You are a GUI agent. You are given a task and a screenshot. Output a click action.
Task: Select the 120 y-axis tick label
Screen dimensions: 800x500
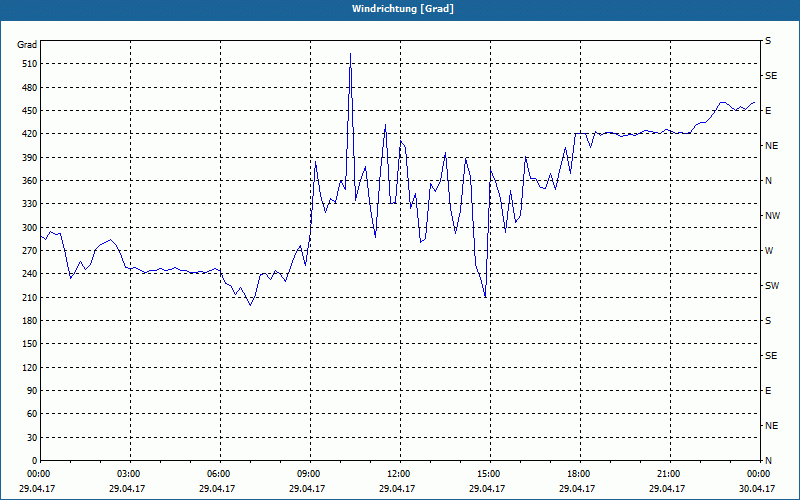(x=29, y=367)
